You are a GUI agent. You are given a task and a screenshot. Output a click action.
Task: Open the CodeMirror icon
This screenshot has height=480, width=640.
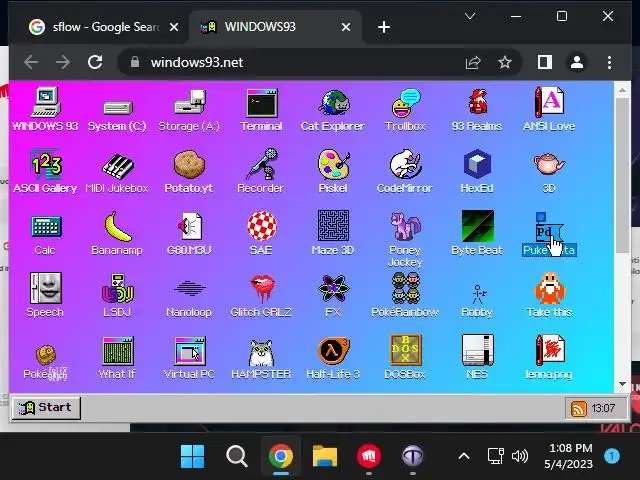click(x=405, y=164)
